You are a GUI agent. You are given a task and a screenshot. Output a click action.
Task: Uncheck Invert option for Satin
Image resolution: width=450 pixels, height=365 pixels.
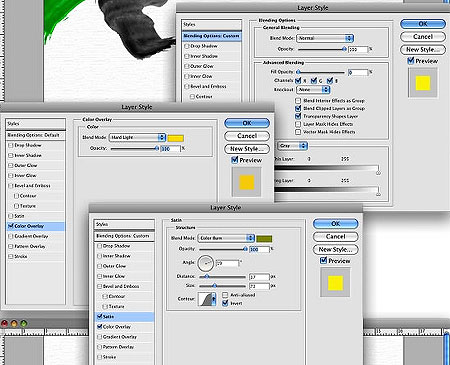[225, 303]
